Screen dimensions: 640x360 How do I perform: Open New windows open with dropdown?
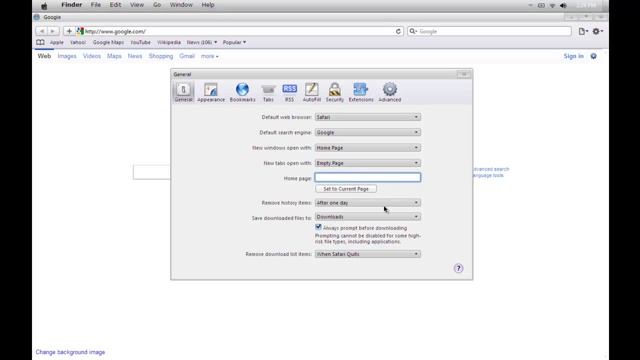click(367, 148)
